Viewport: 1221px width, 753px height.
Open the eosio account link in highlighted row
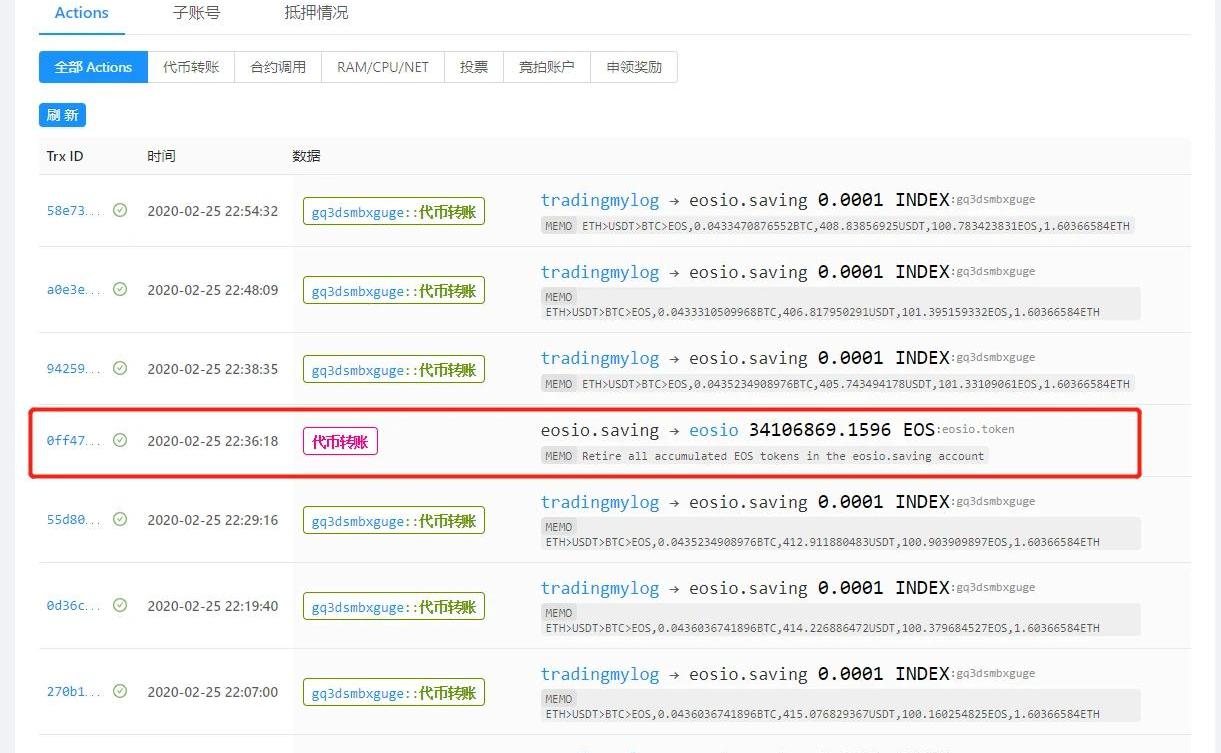713,430
